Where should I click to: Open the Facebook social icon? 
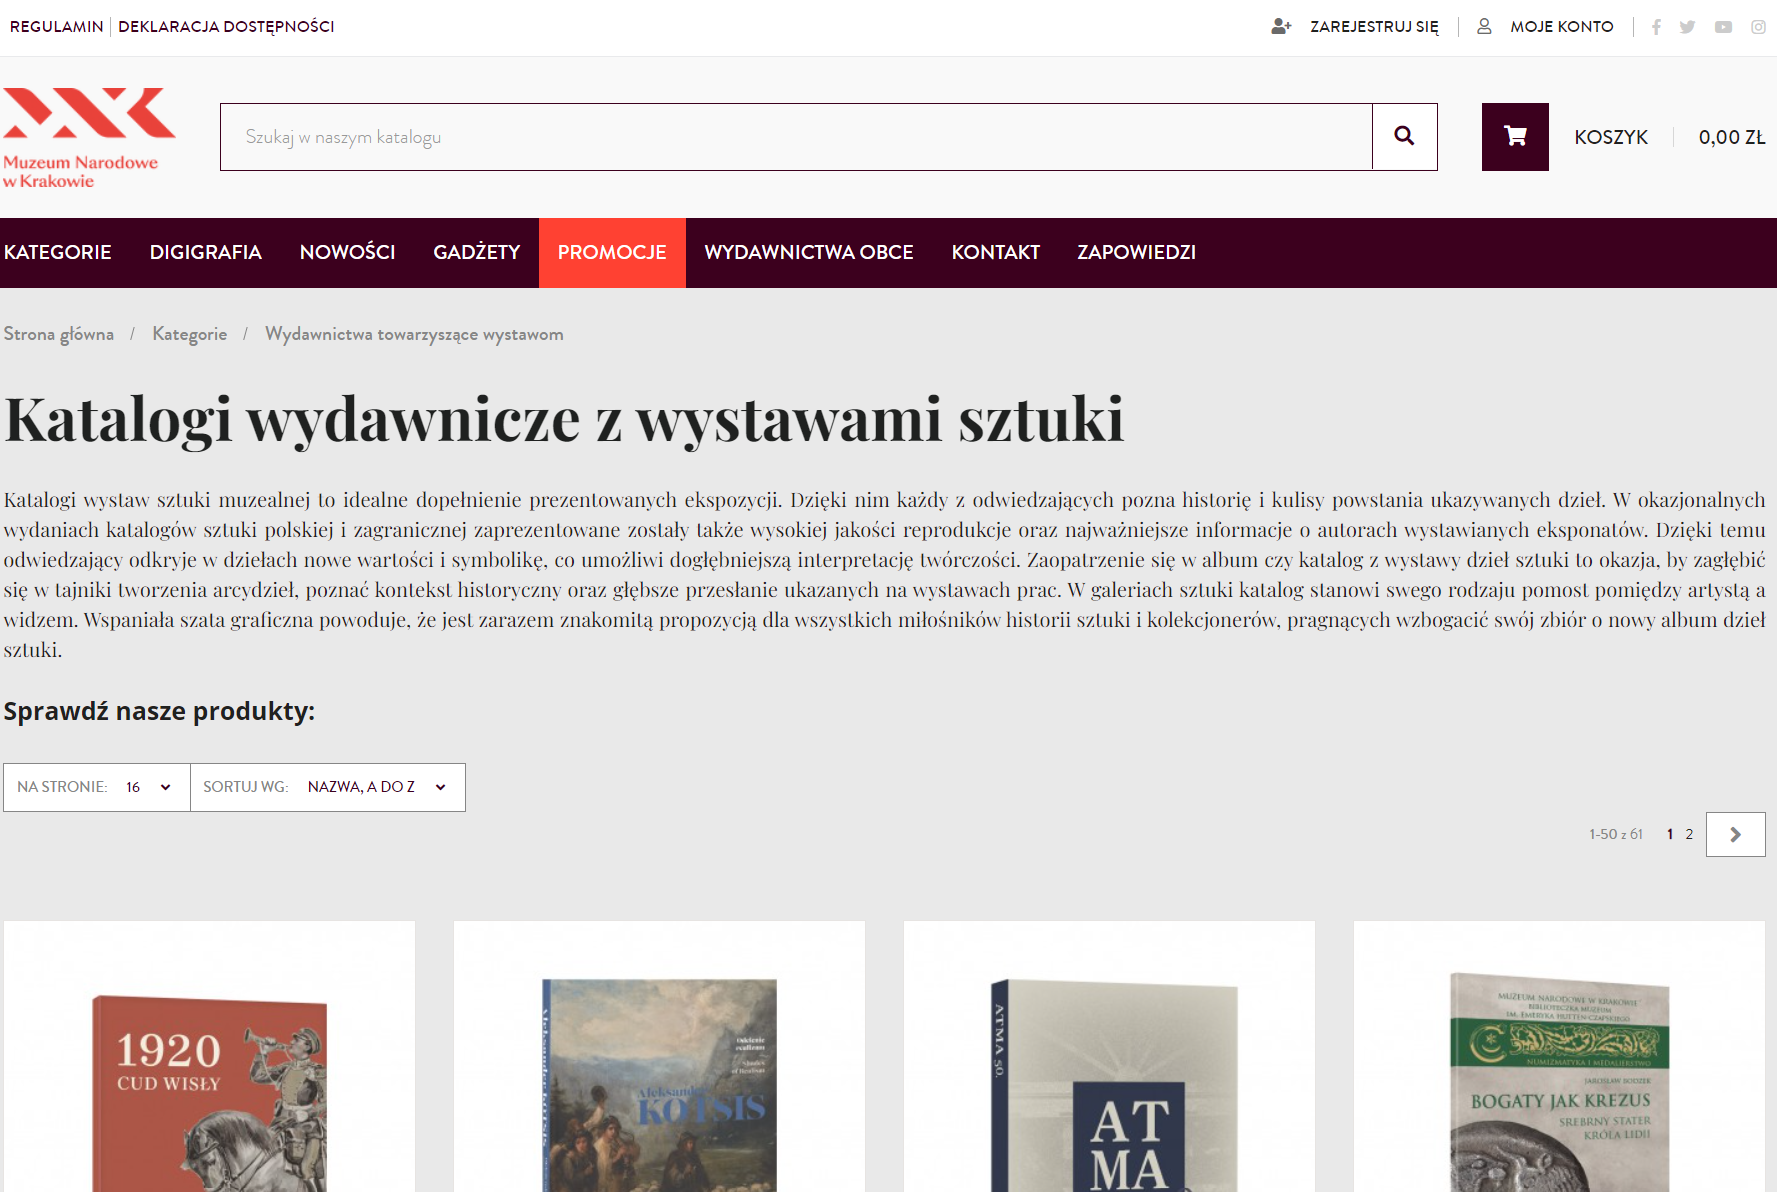coord(1656,27)
